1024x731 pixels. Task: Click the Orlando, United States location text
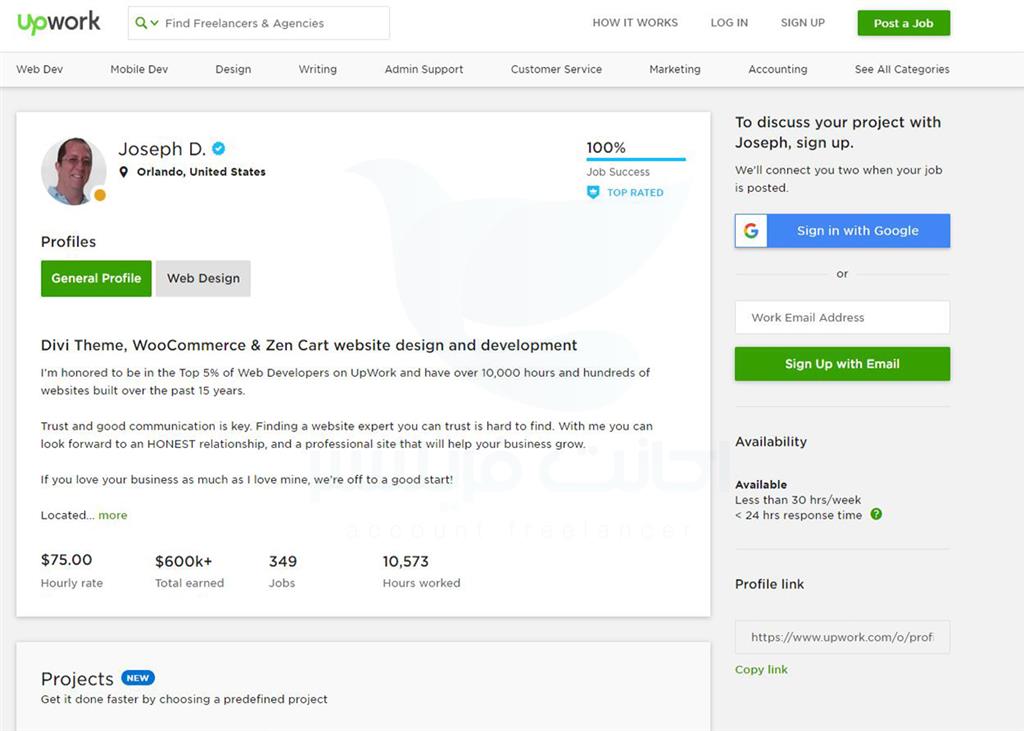click(x=201, y=172)
